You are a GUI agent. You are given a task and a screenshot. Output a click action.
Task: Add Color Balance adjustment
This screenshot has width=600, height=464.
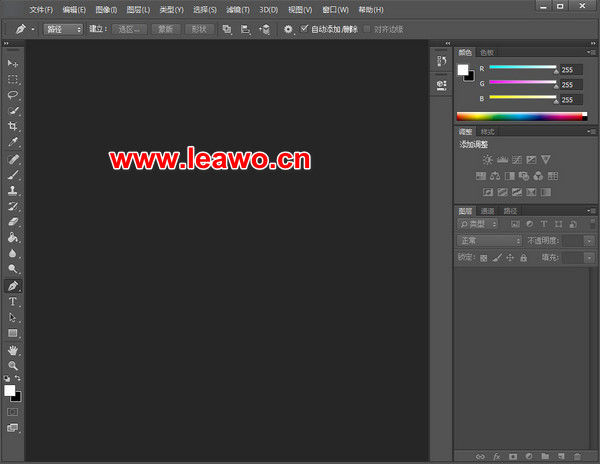495,176
